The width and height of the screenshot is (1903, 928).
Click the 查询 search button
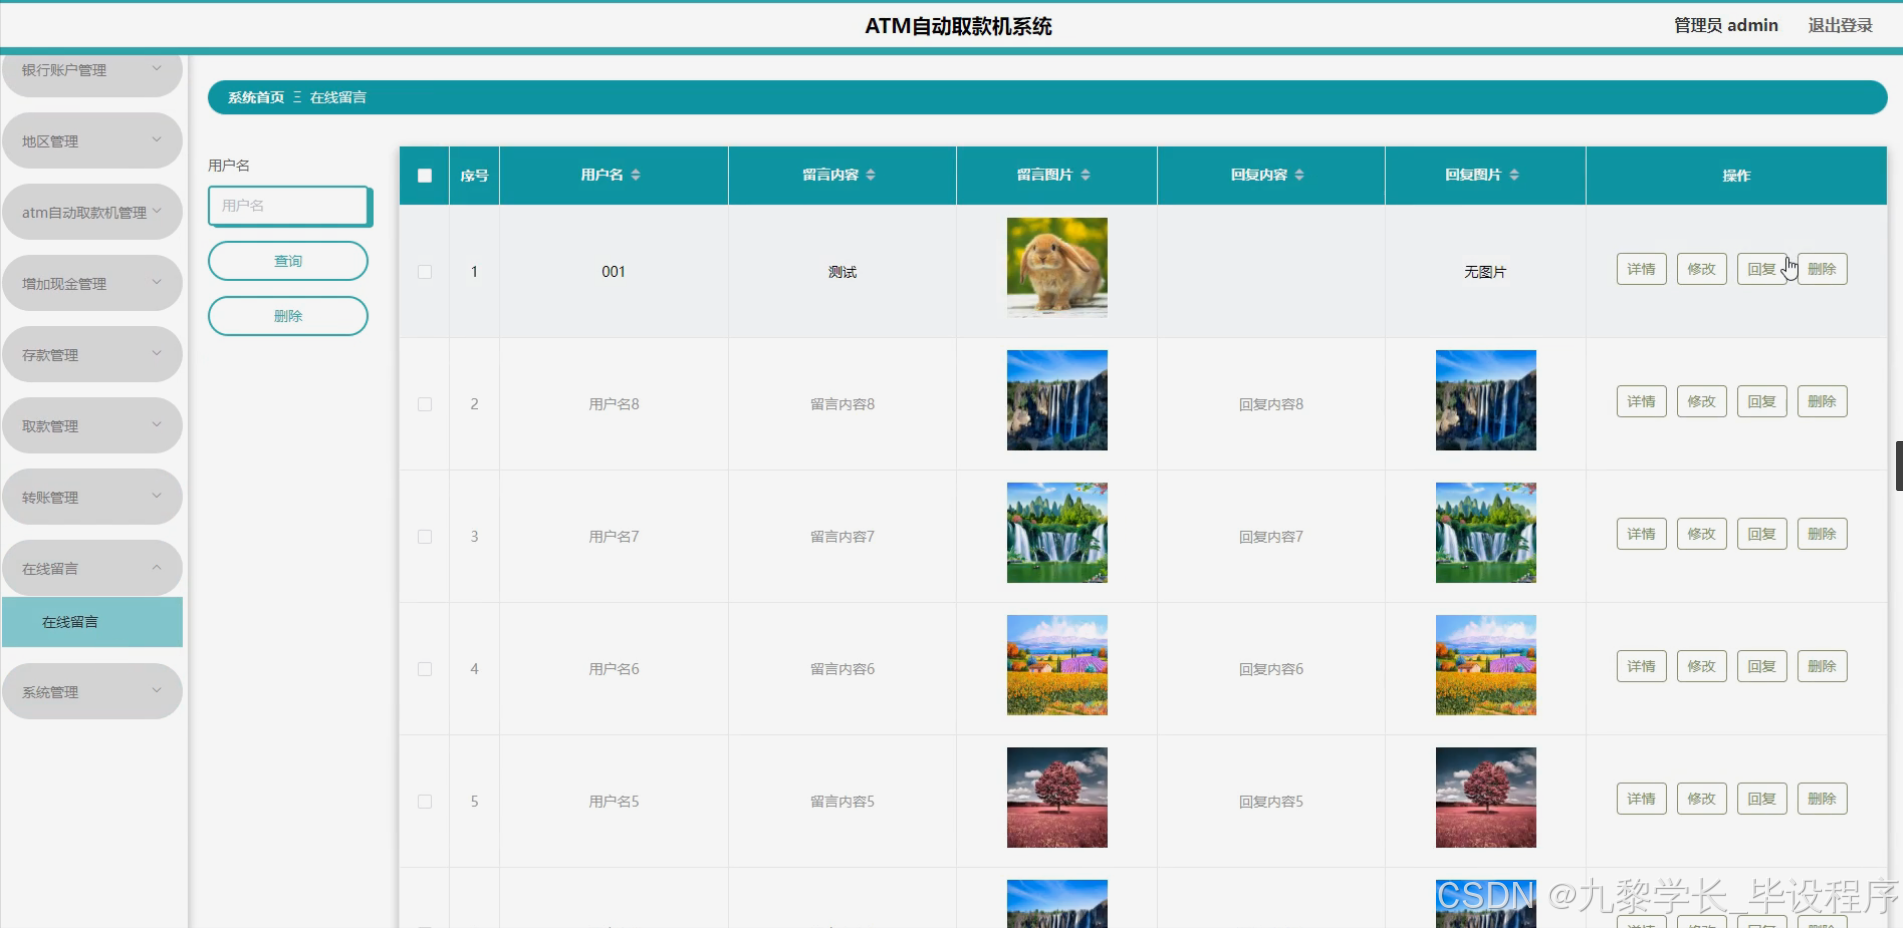click(x=288, y=261)
